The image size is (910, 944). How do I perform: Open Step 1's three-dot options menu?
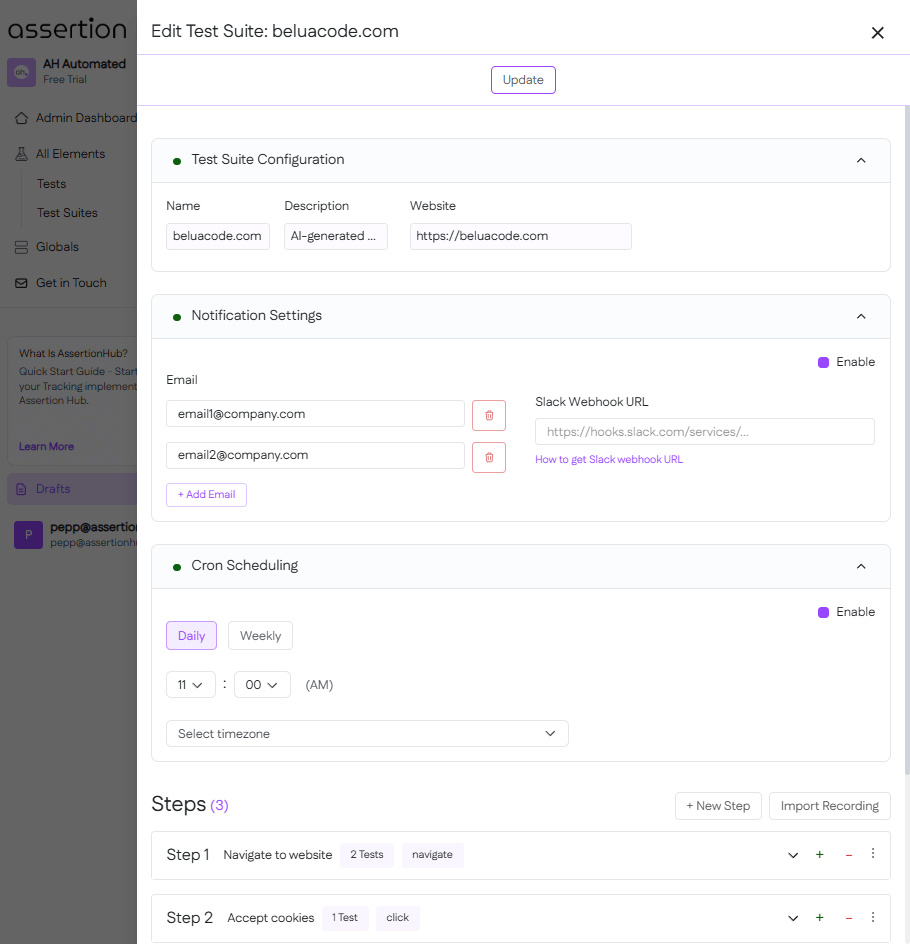(872, 855)
